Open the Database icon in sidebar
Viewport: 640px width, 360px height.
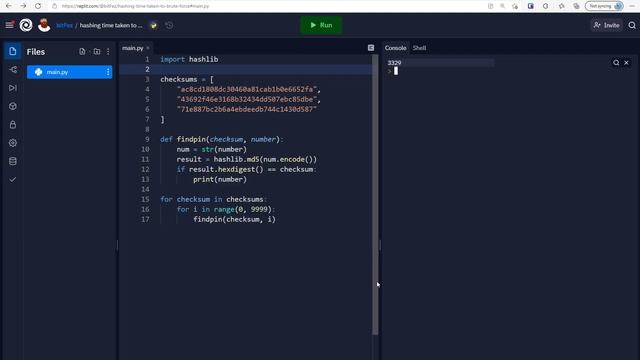13,161
